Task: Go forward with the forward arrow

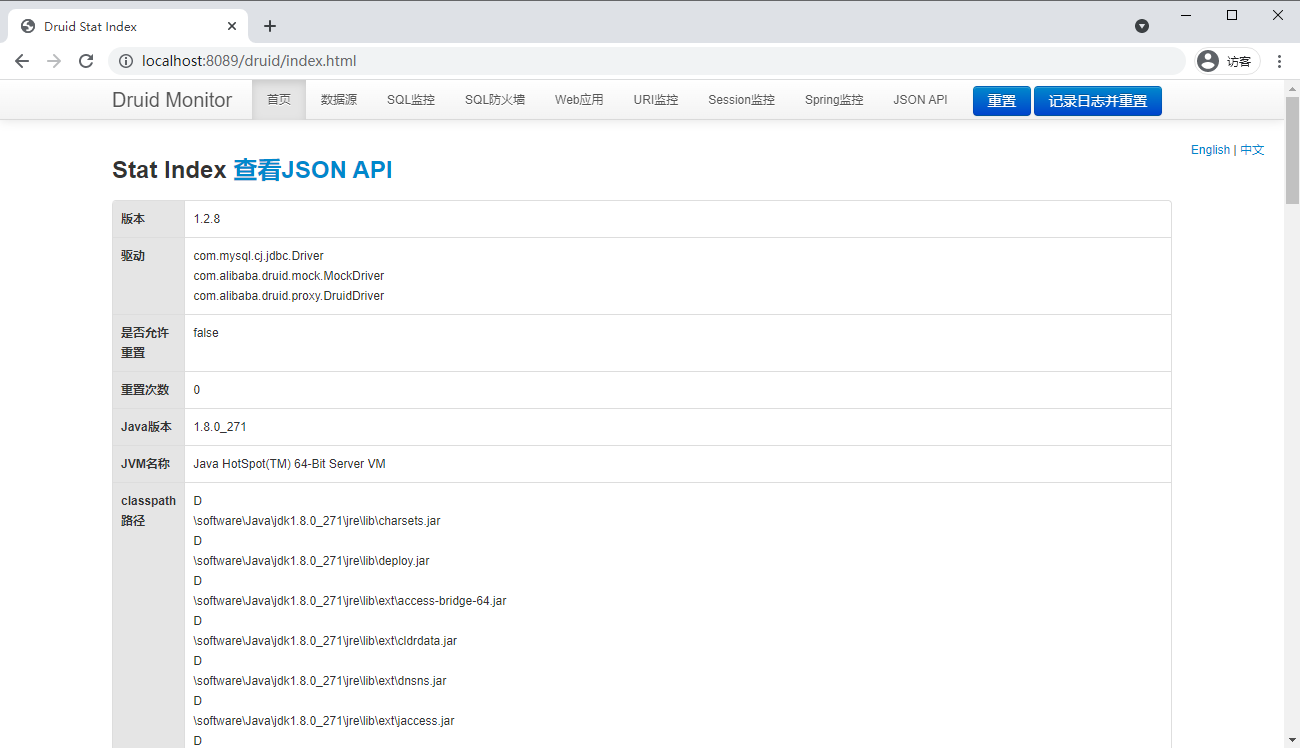Action: [x=54, y=61]
